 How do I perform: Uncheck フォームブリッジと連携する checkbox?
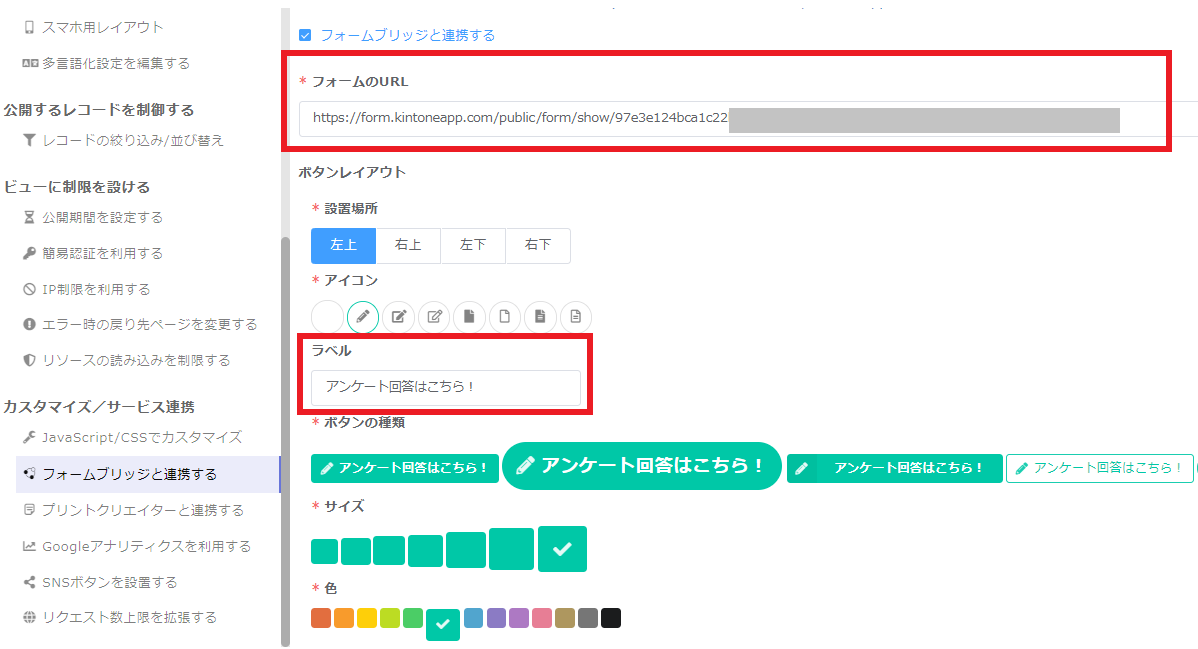point(306,35)
